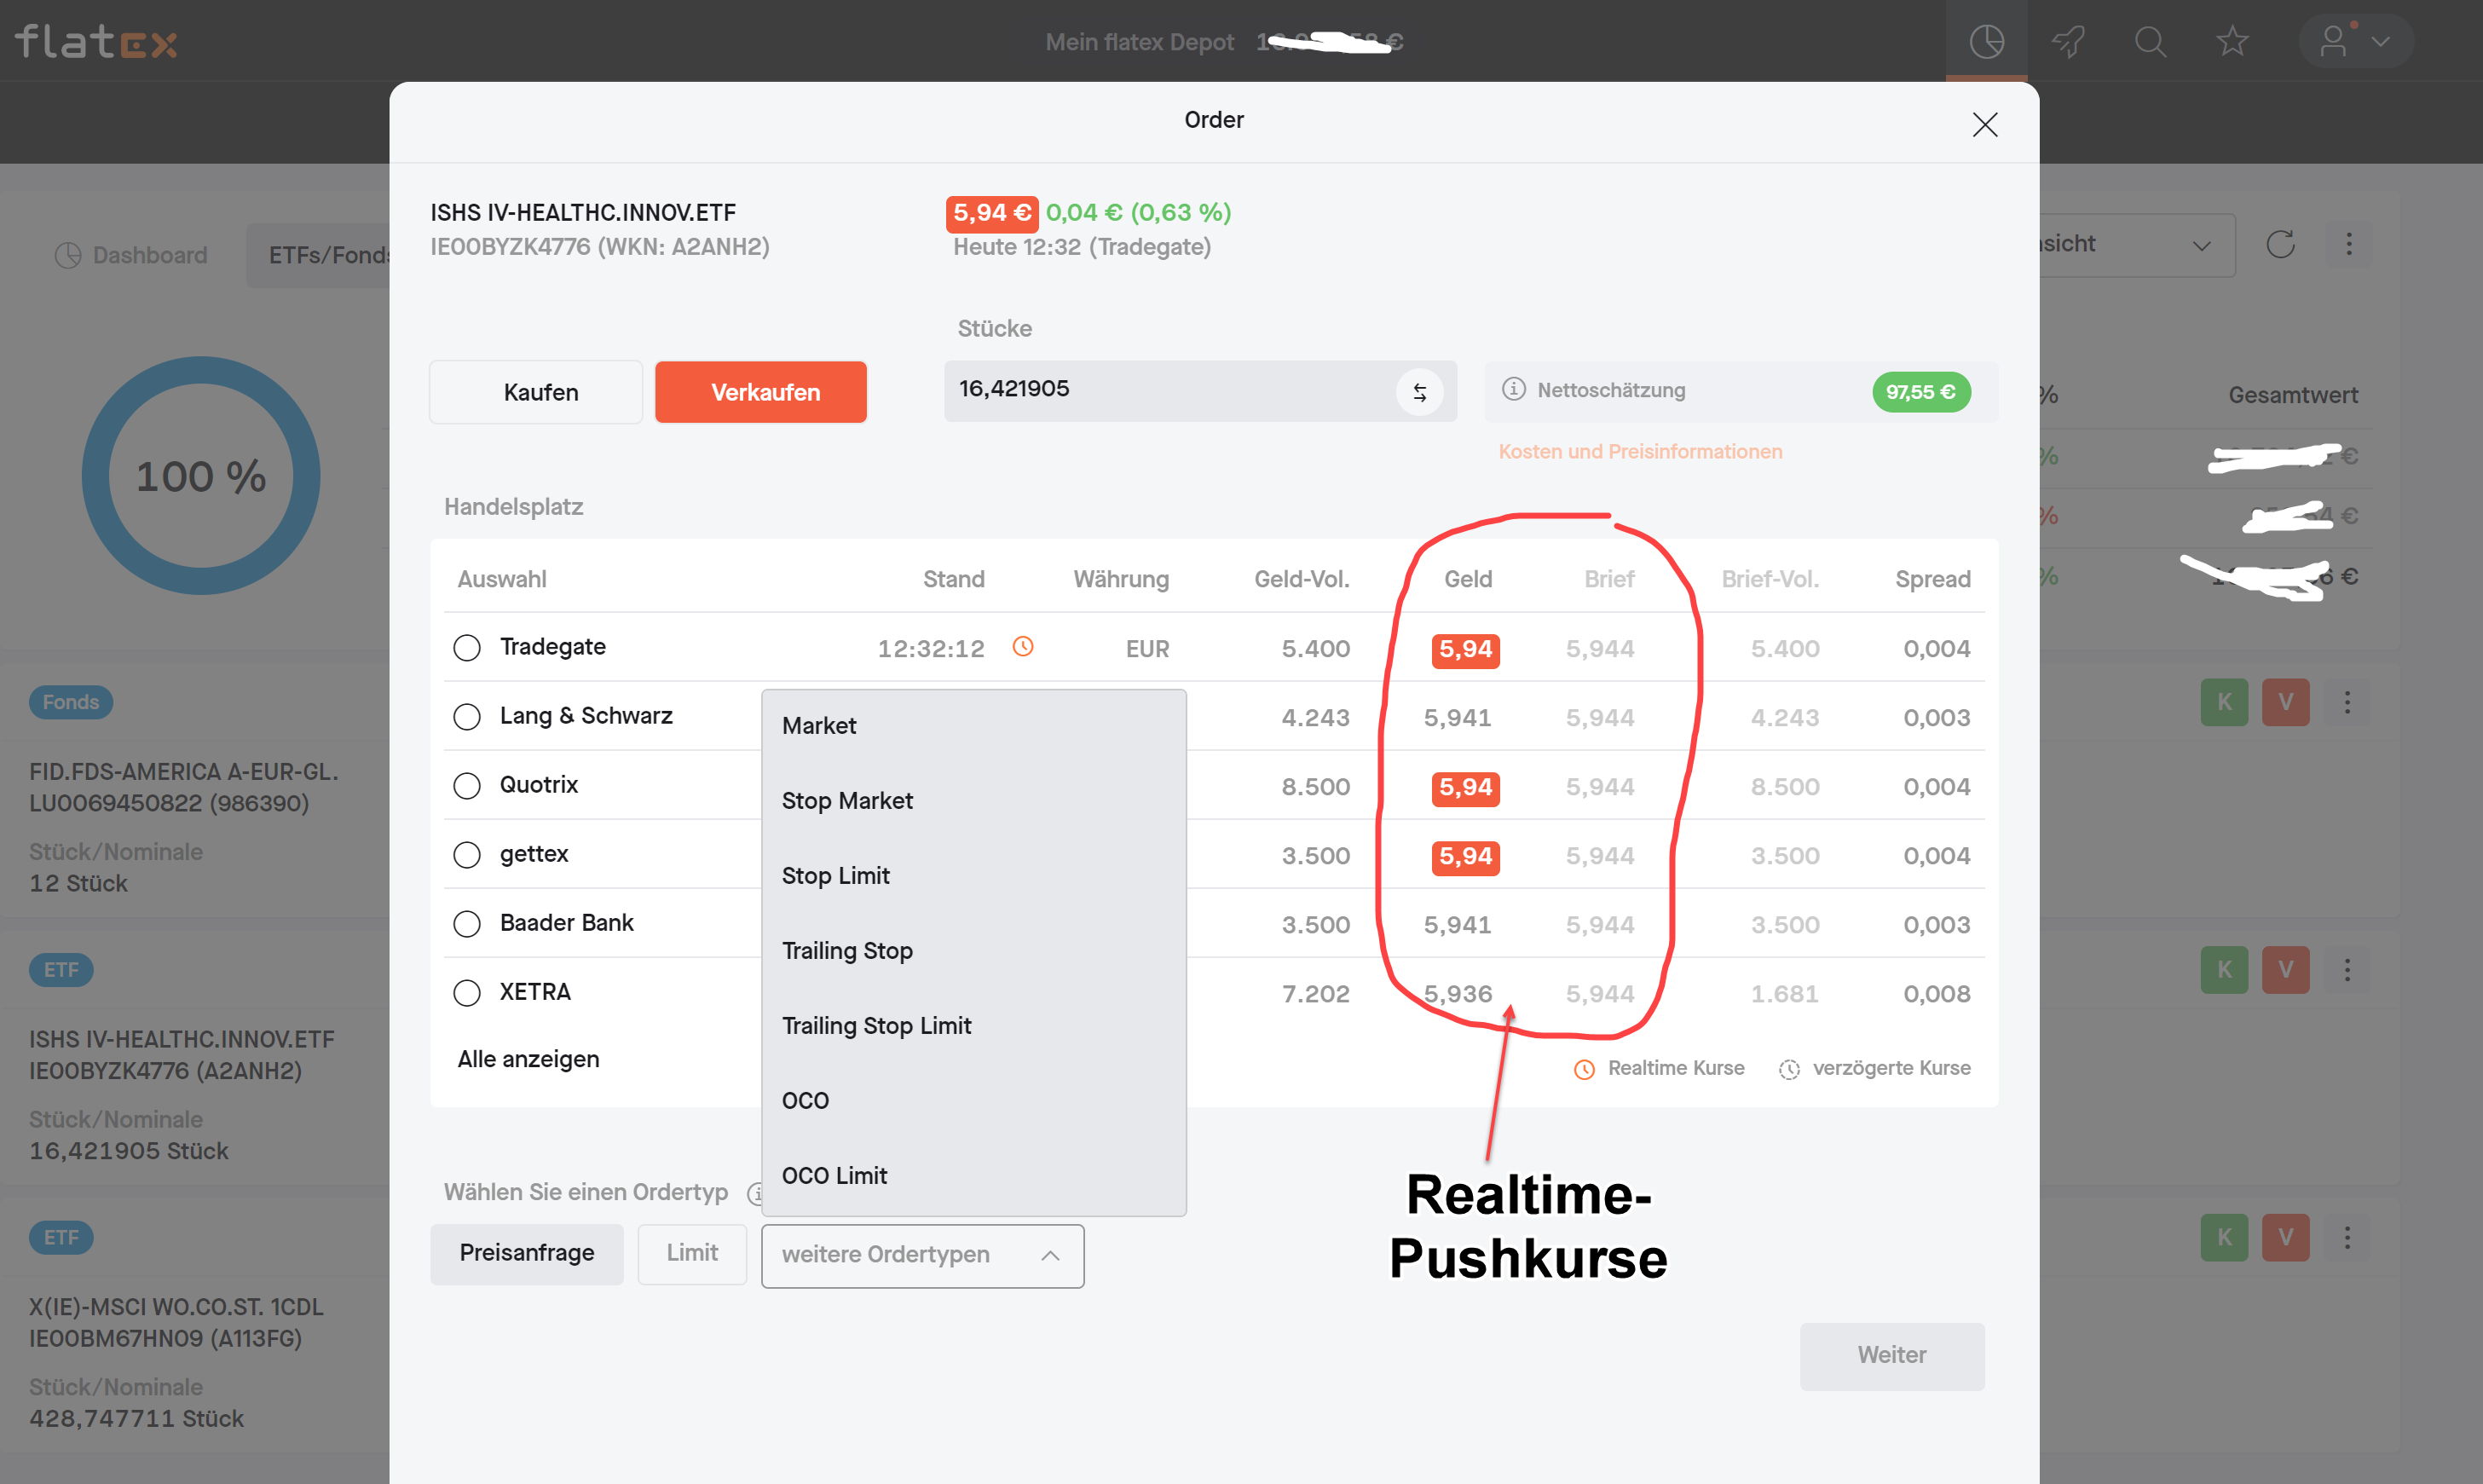2483x1484 pixels.
Task: Click the 100 % donut chart
Action: tap(201, 476)
